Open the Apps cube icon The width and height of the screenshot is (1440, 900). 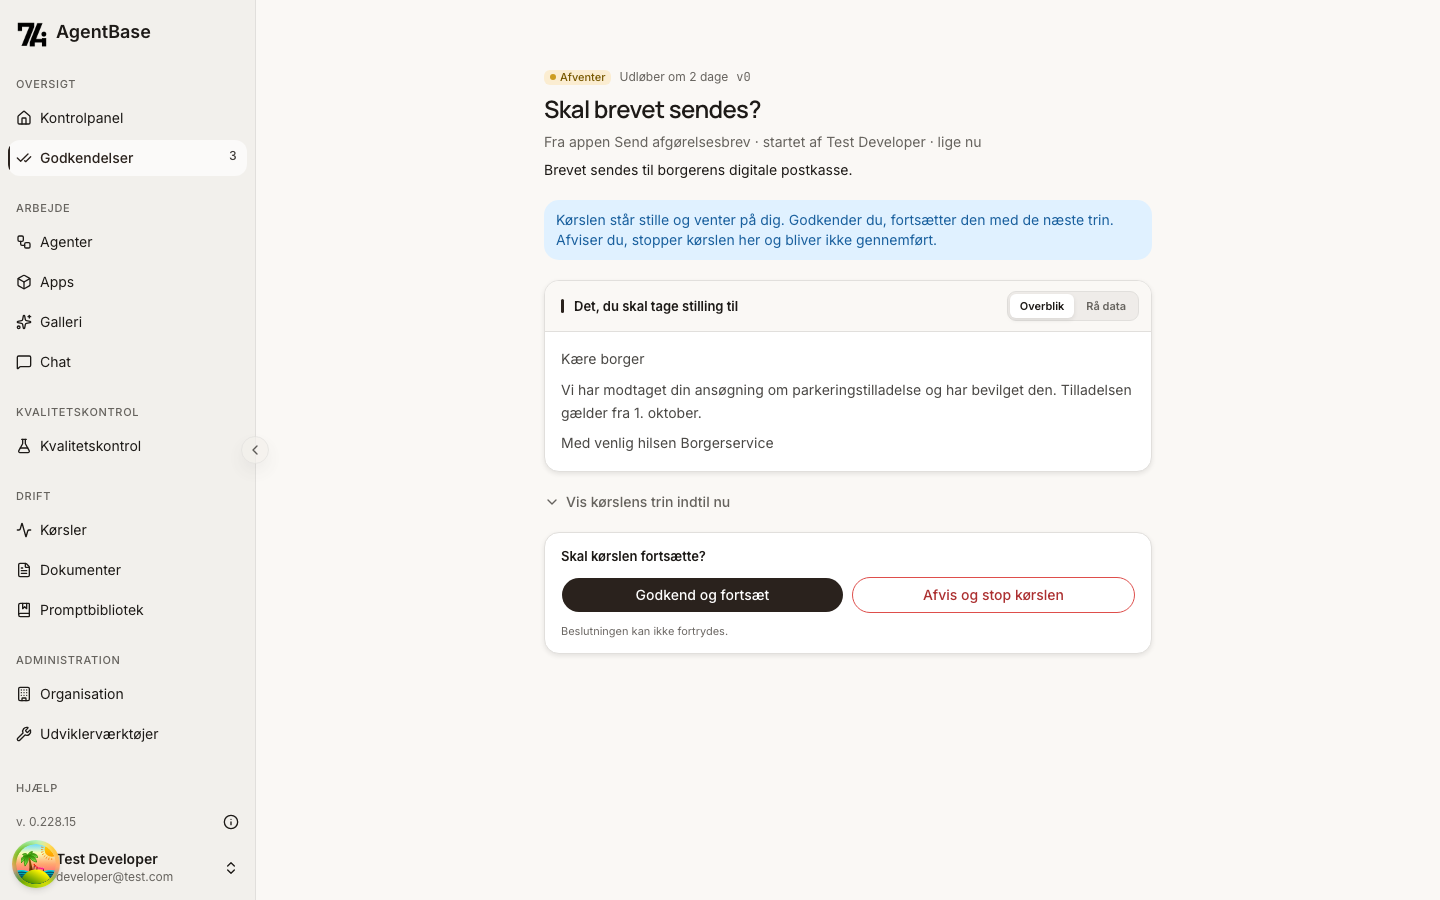point(24,282)
